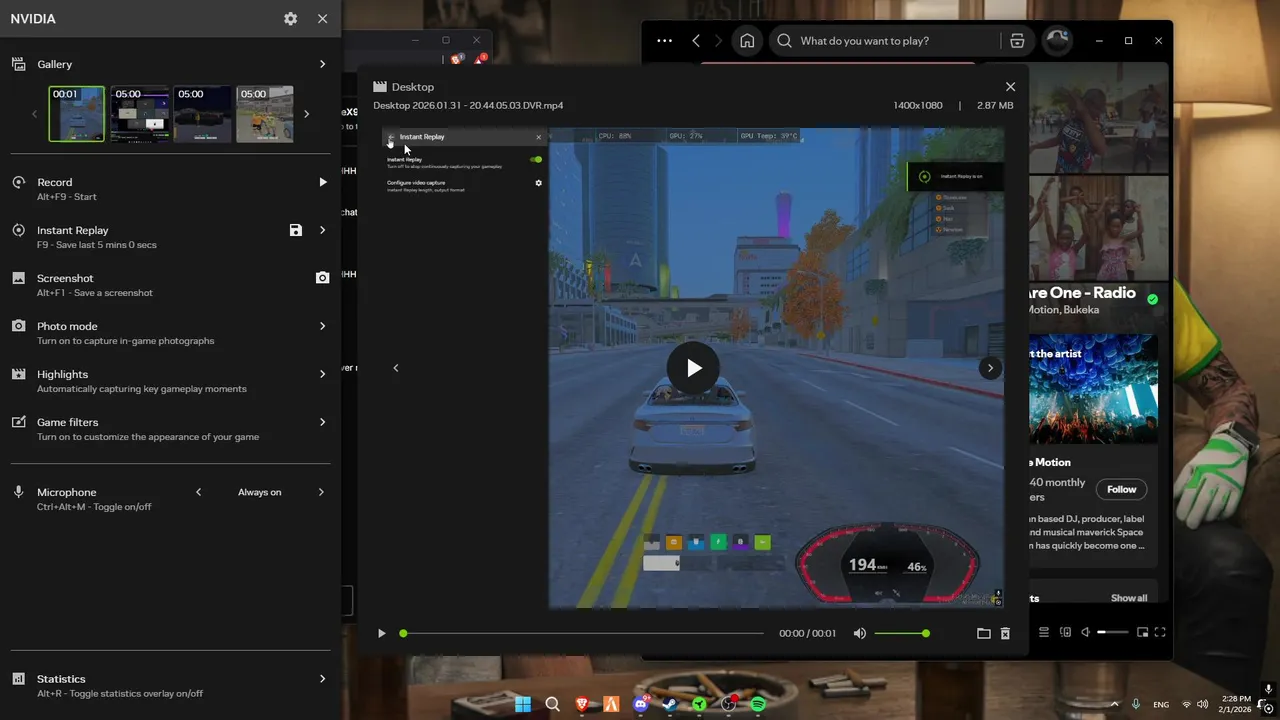Adjust the green video volume slider
The width and height of the screenshot is (1280, 720).
point(900,633)
